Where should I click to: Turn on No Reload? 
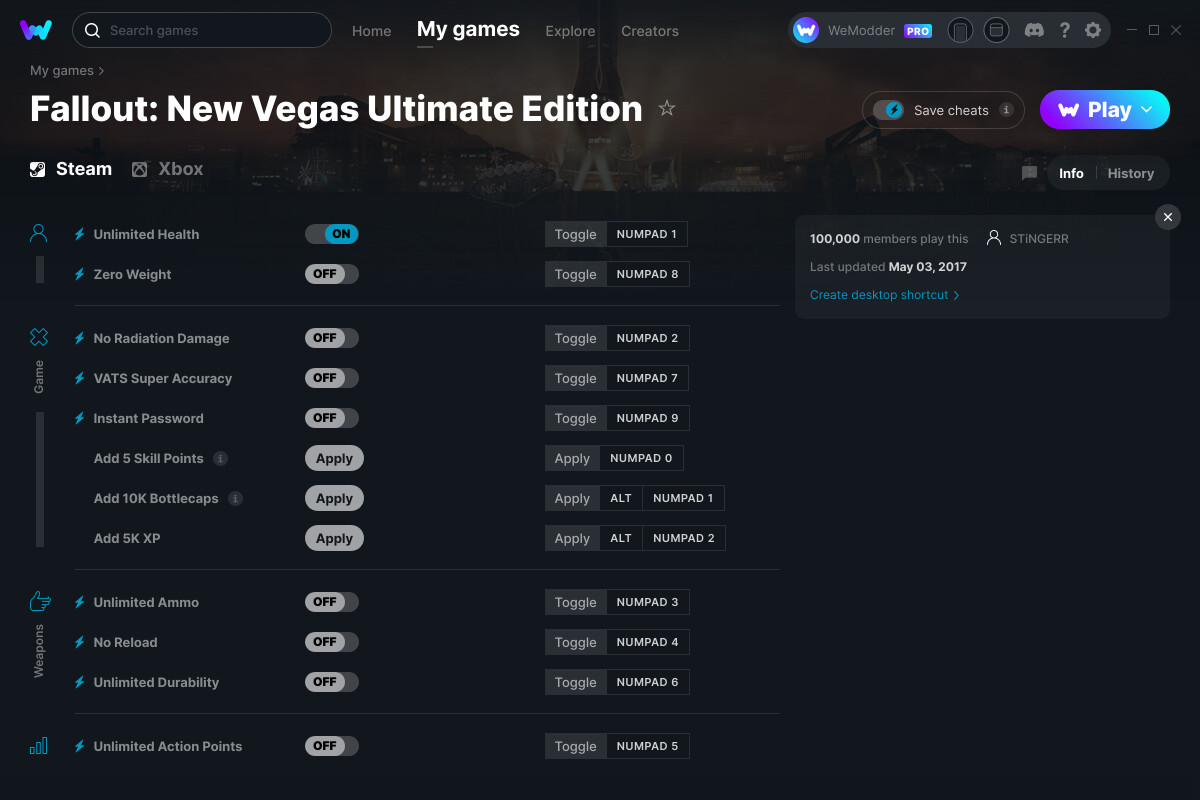click(x=331, y=641)
